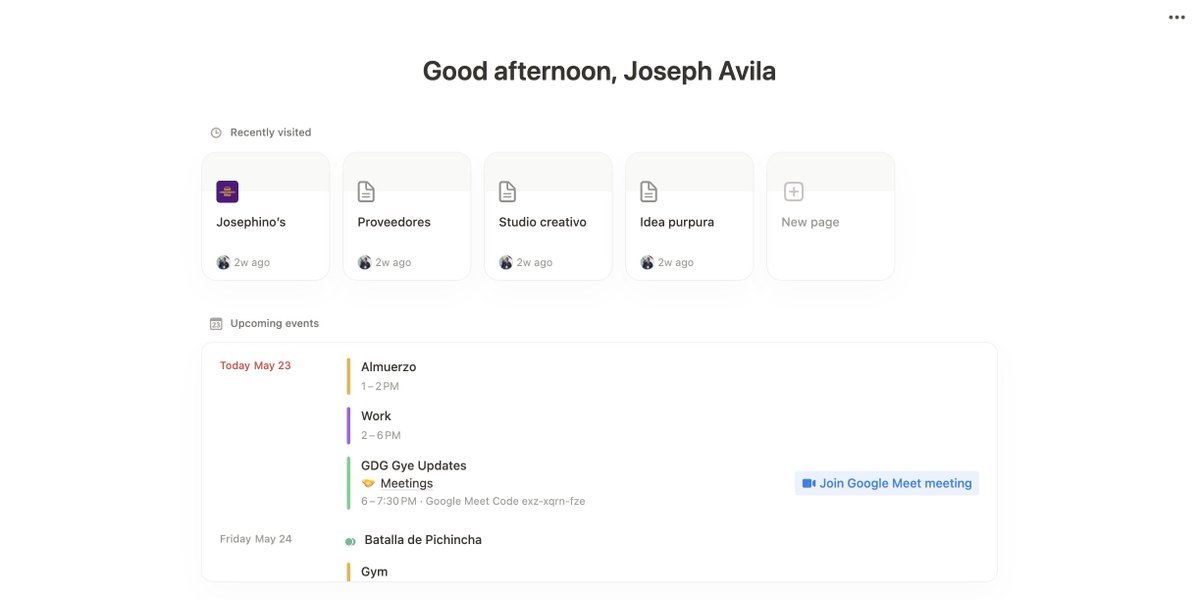Join Google Meet meeting

(887, 483)
